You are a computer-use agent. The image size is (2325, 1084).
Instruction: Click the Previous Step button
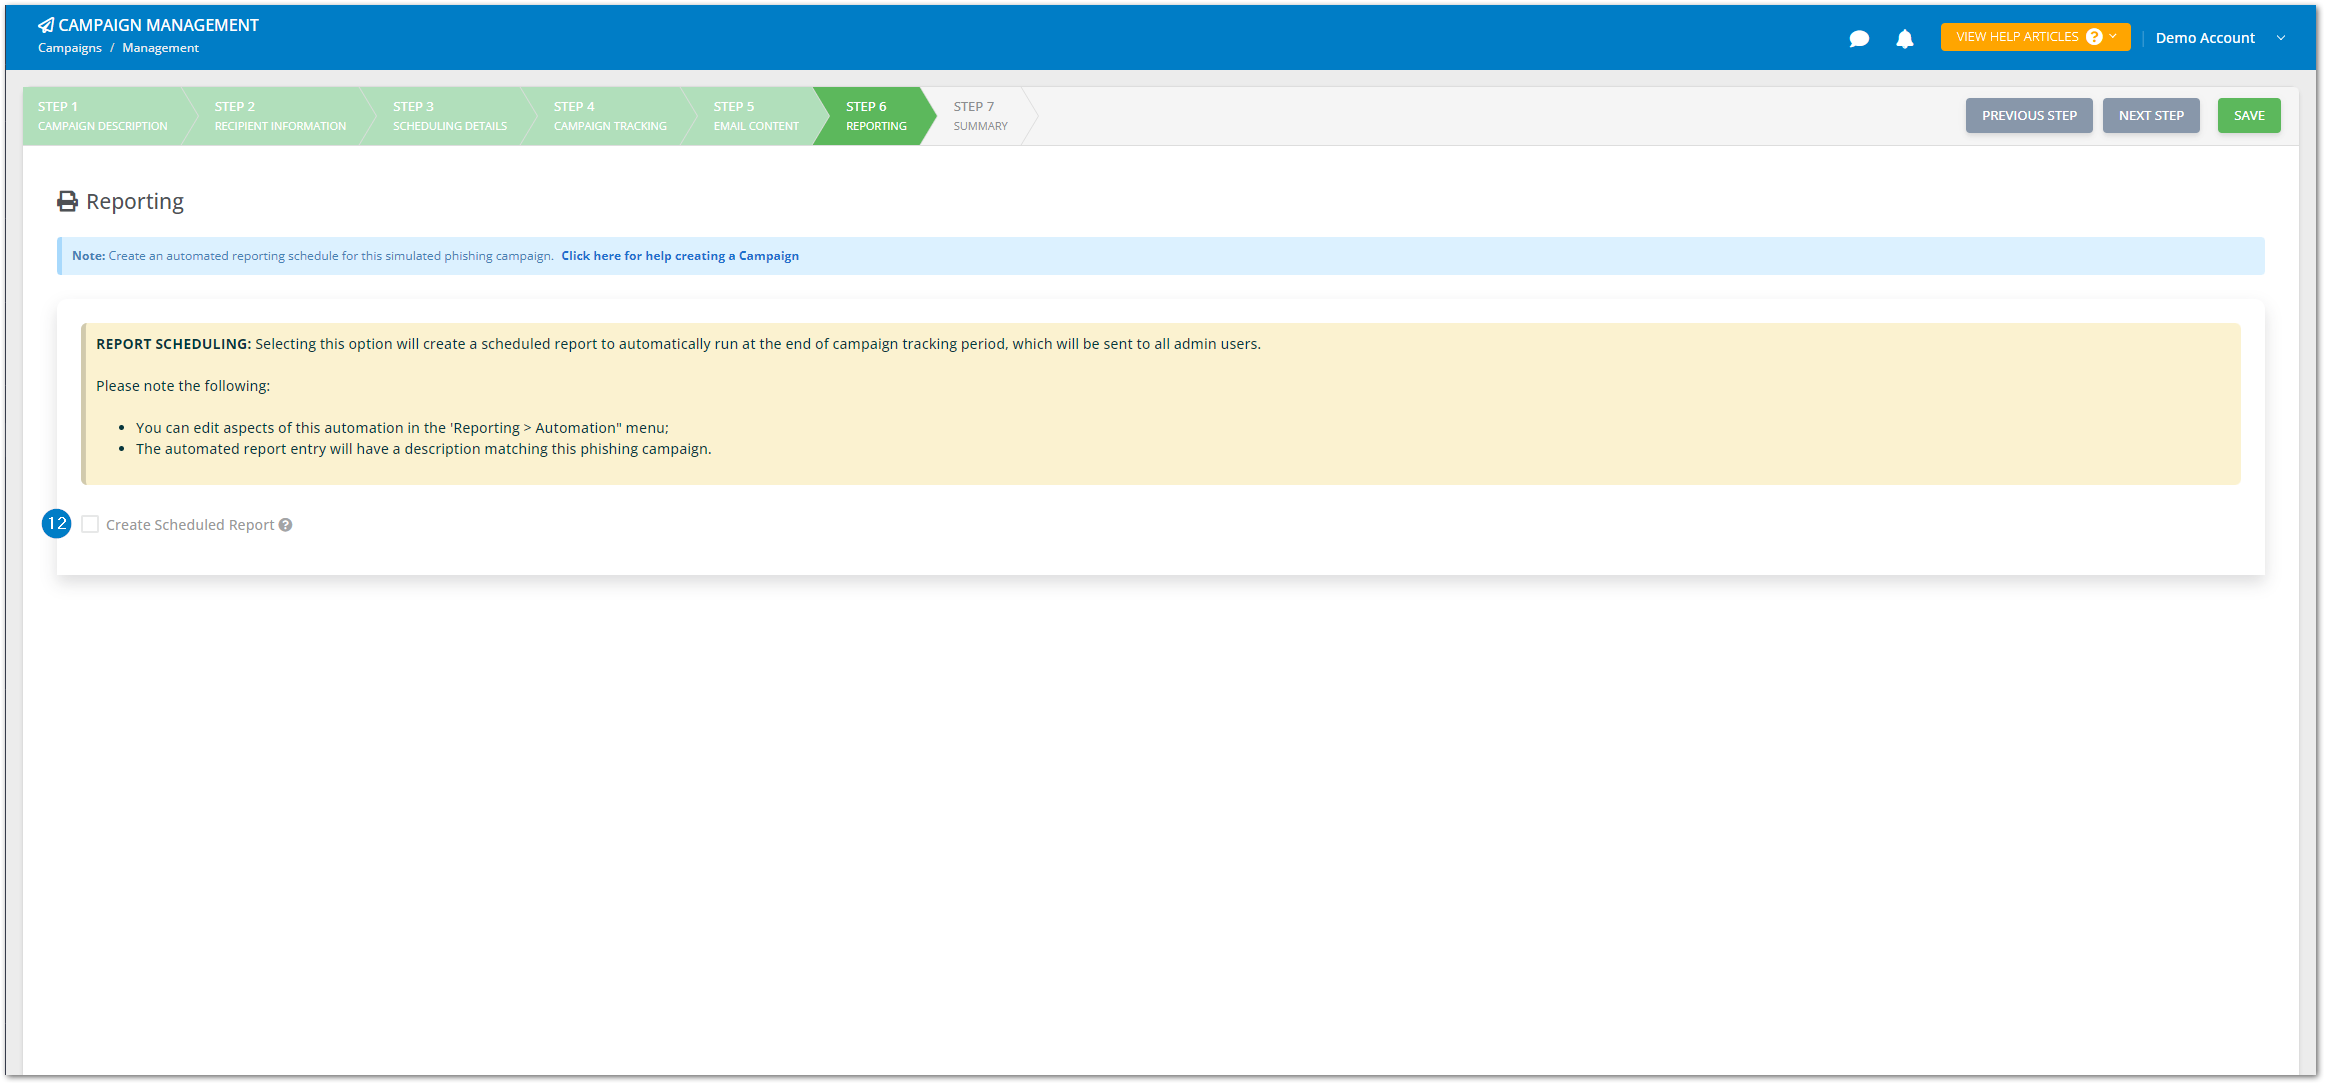click(2029, 116)
